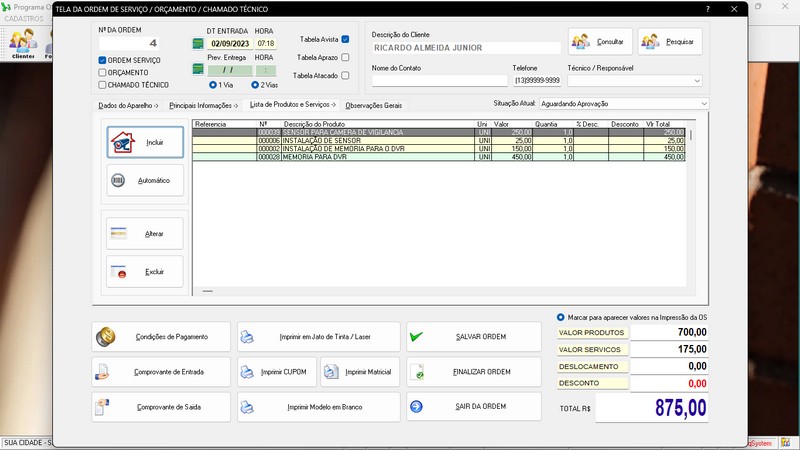The width and height of the screenshot is (800, 450).
Task: Click the Nome do Contato input field
Action: pos(439,80)
